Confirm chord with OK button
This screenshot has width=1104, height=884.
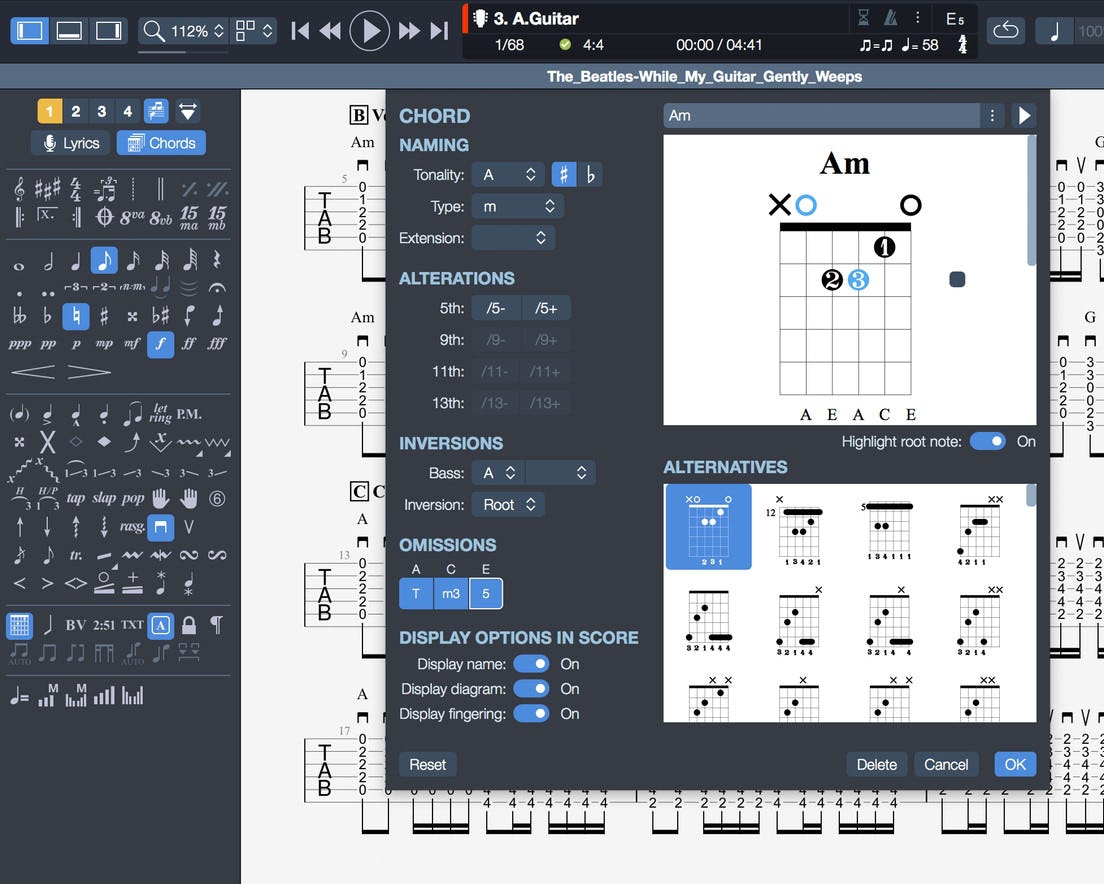point(1015,764)
